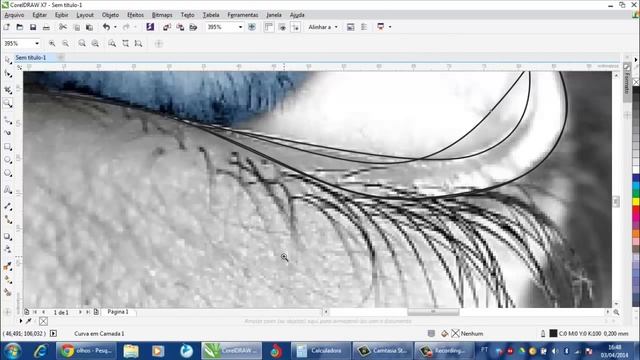Viewport: 640px width, 360px height.
Task: Select the Interactive Fill tool
Action: [7, 280]
